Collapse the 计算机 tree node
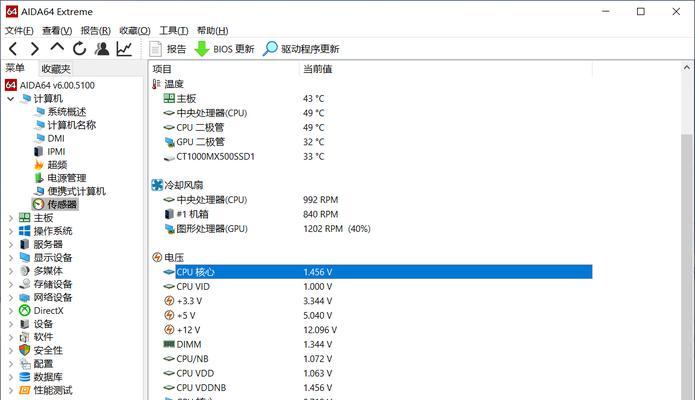 pyautogui.click(x=11, y=98)
